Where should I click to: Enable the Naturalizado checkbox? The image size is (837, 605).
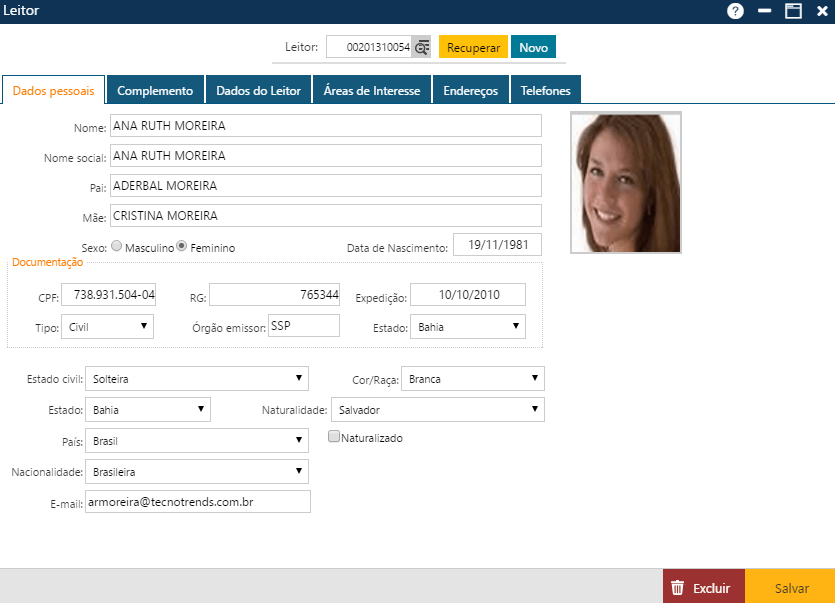[334, 437]
